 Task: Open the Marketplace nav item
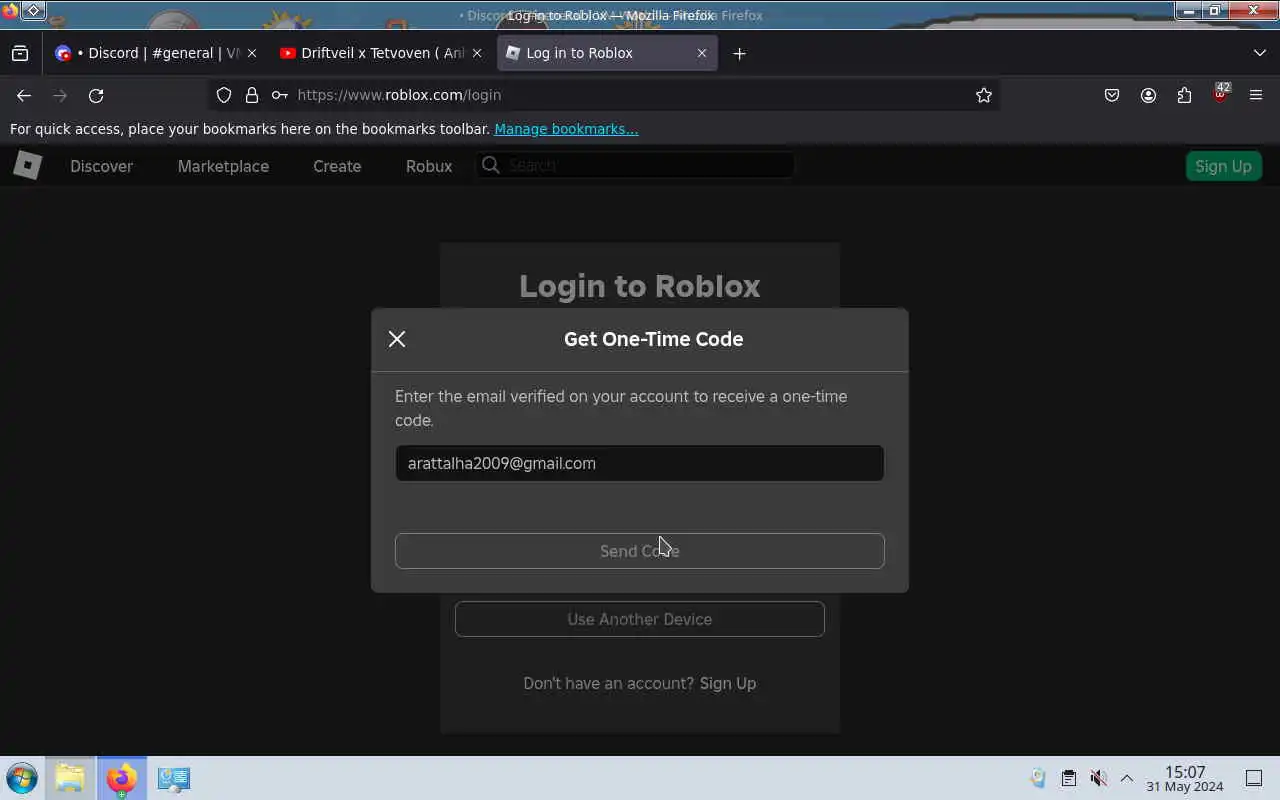click(223, 166)
